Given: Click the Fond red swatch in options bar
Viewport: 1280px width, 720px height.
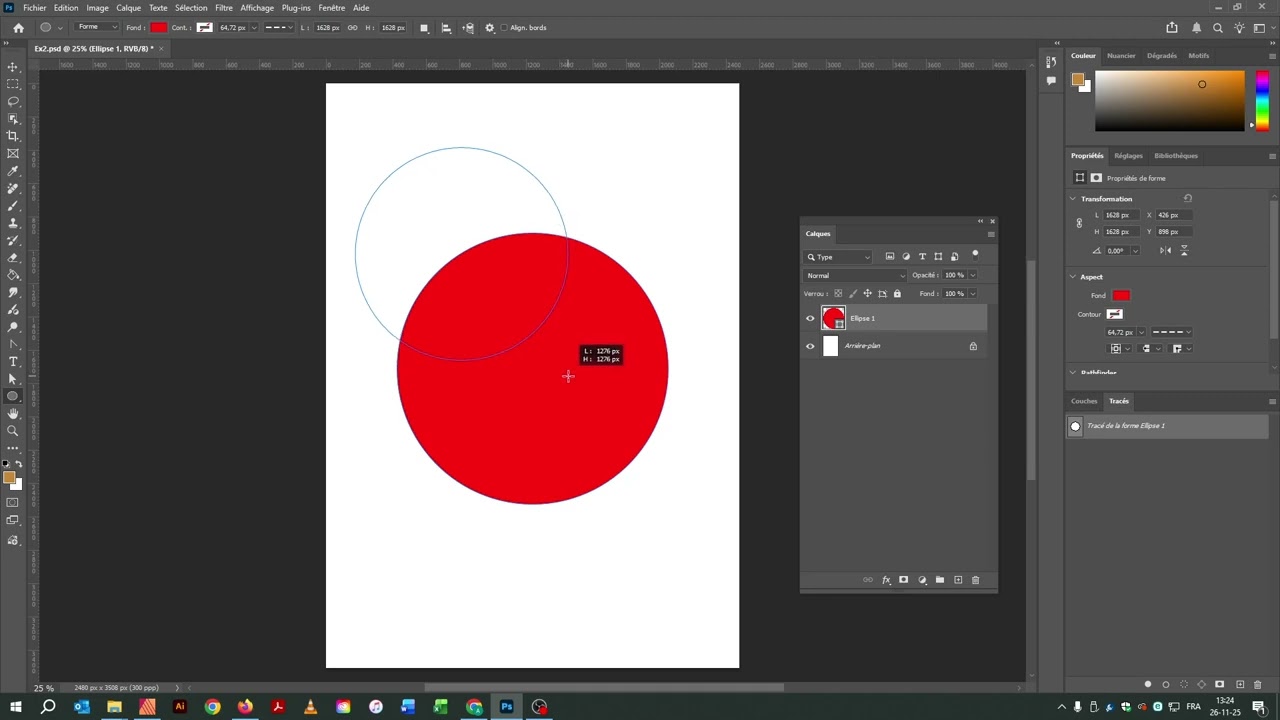Looking at the screenshot, I should pos(159,28).
